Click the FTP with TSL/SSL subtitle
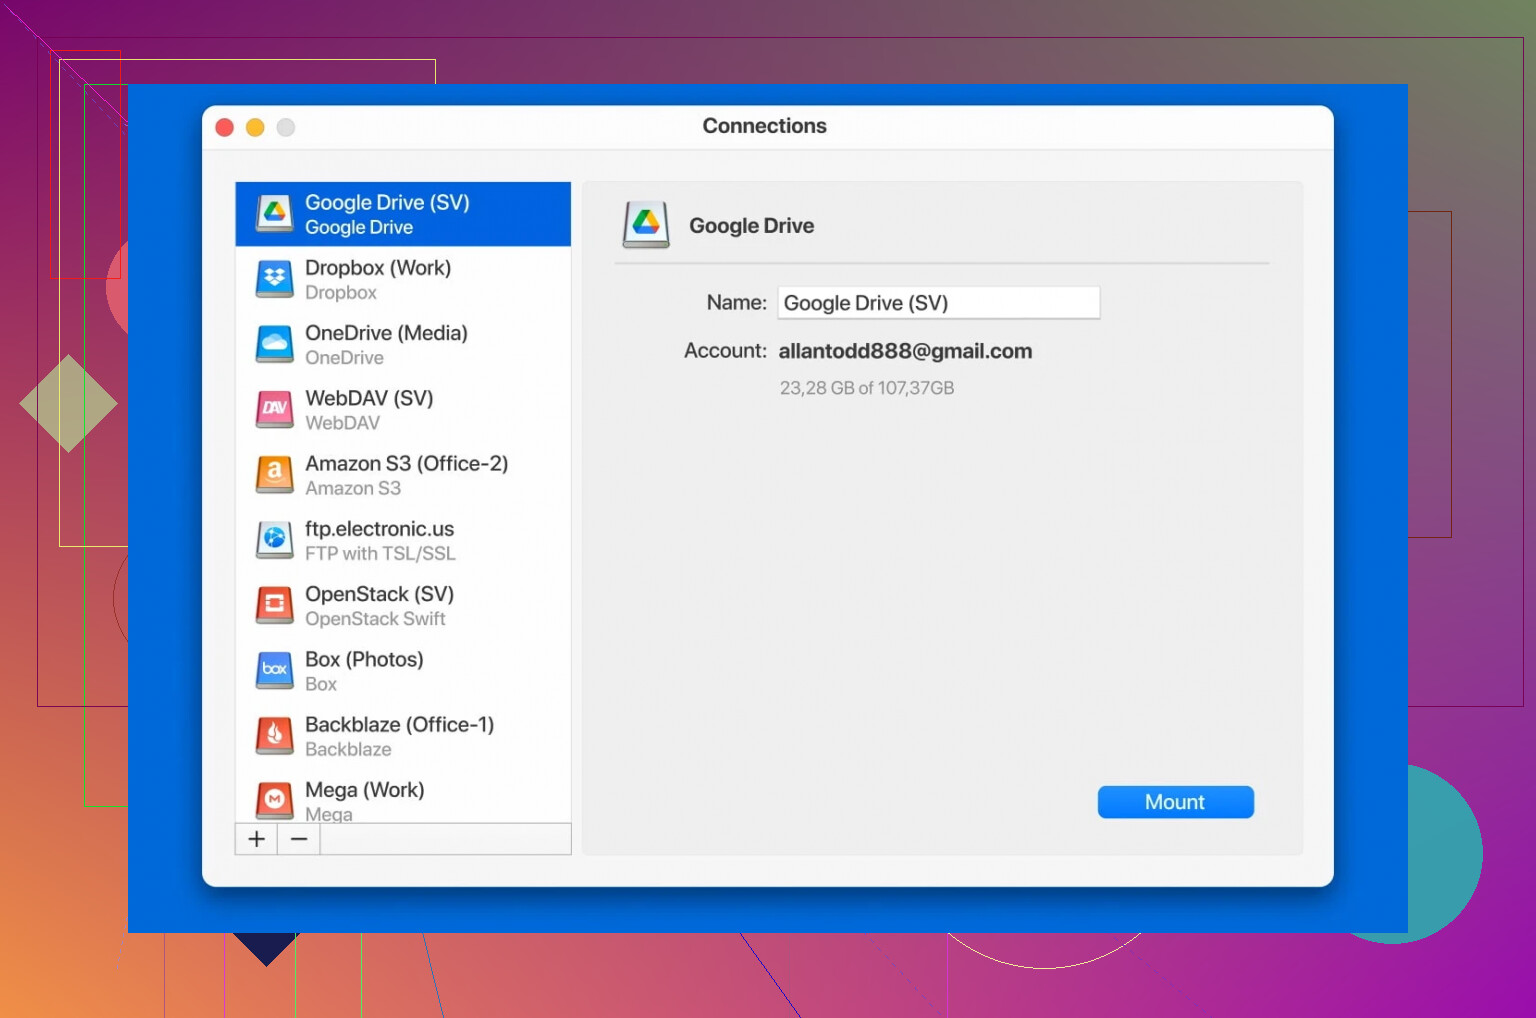The width and height of the screenshot is (1536, 1018). pos(380,554)
